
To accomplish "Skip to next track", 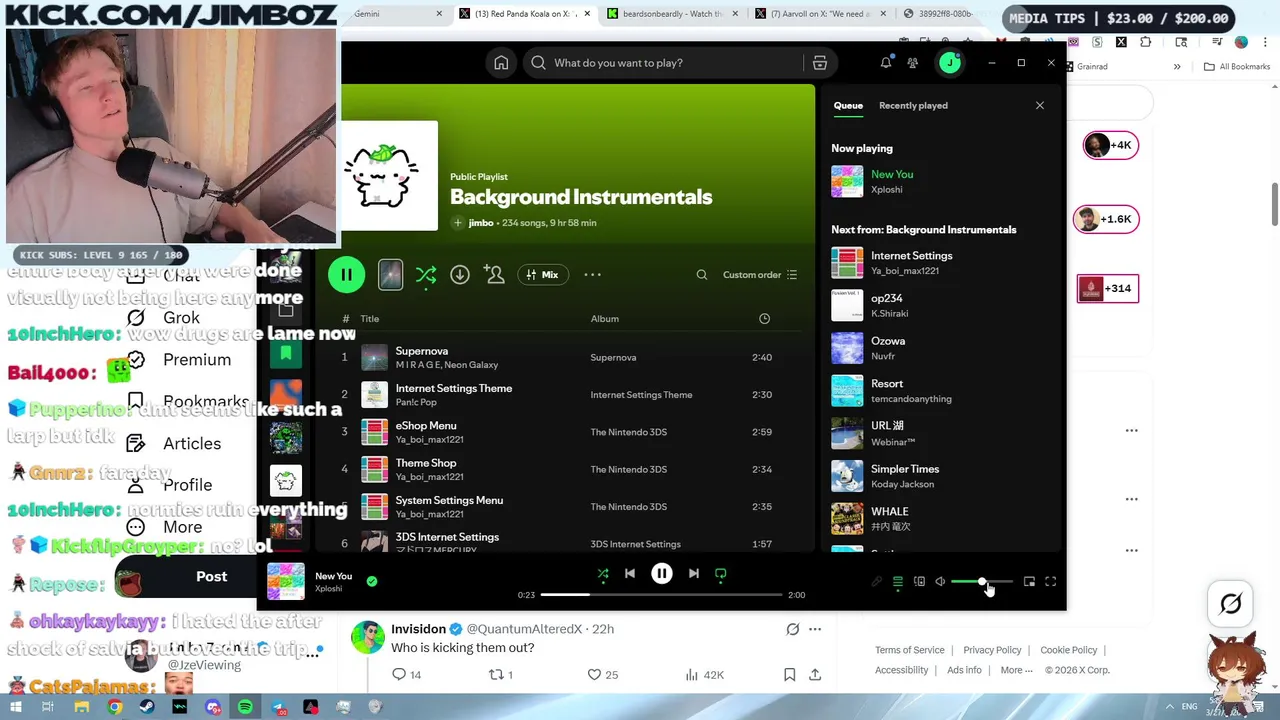I will [693, 574].
